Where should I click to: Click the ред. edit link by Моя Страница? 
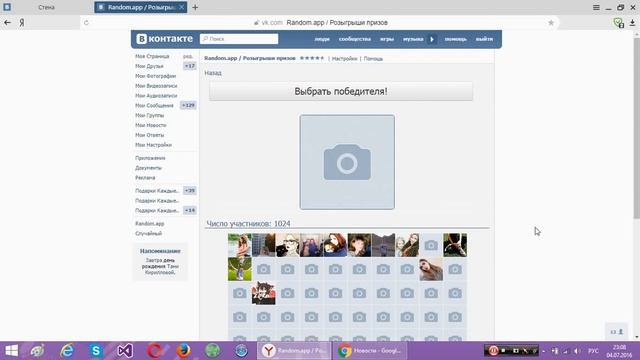pos(188,56)
